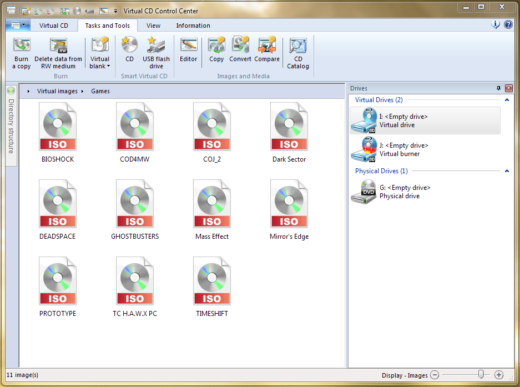The height and width of the screenshot is (387, 520).
Task: Increase icon size with plus button
Action: click(x=499, y=375)
